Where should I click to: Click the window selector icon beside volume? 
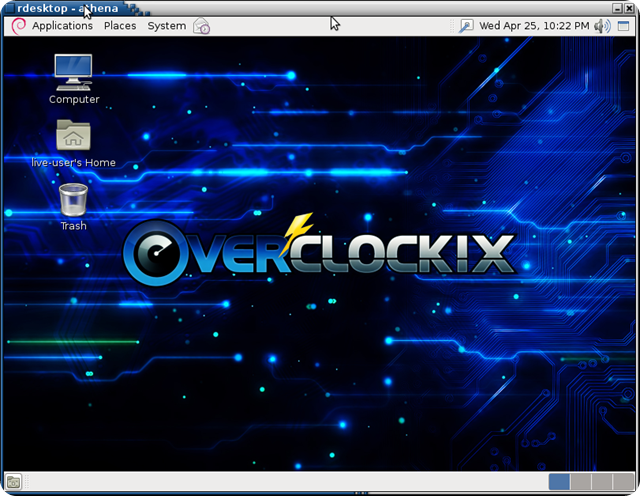coord(623,26)
